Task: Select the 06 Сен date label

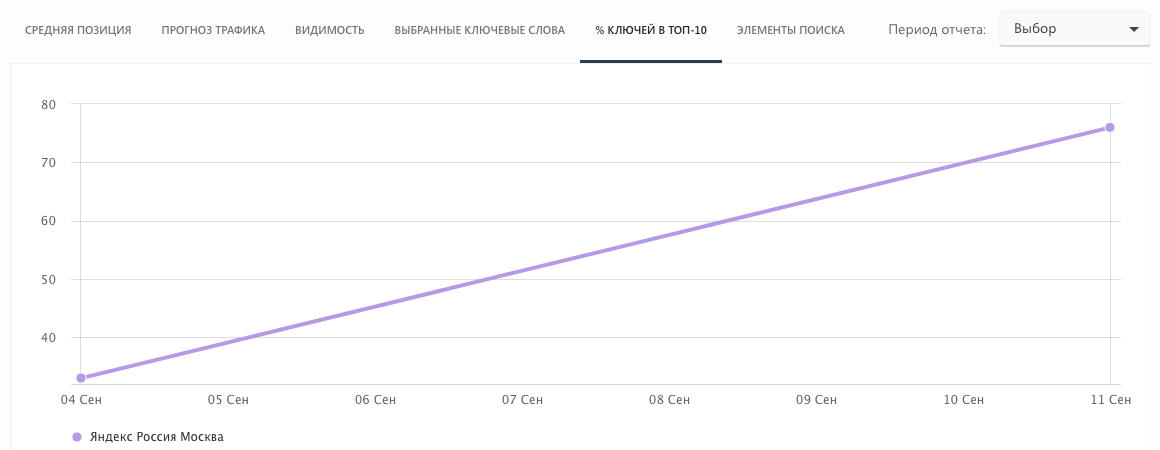Action: (x=375, y=400)
